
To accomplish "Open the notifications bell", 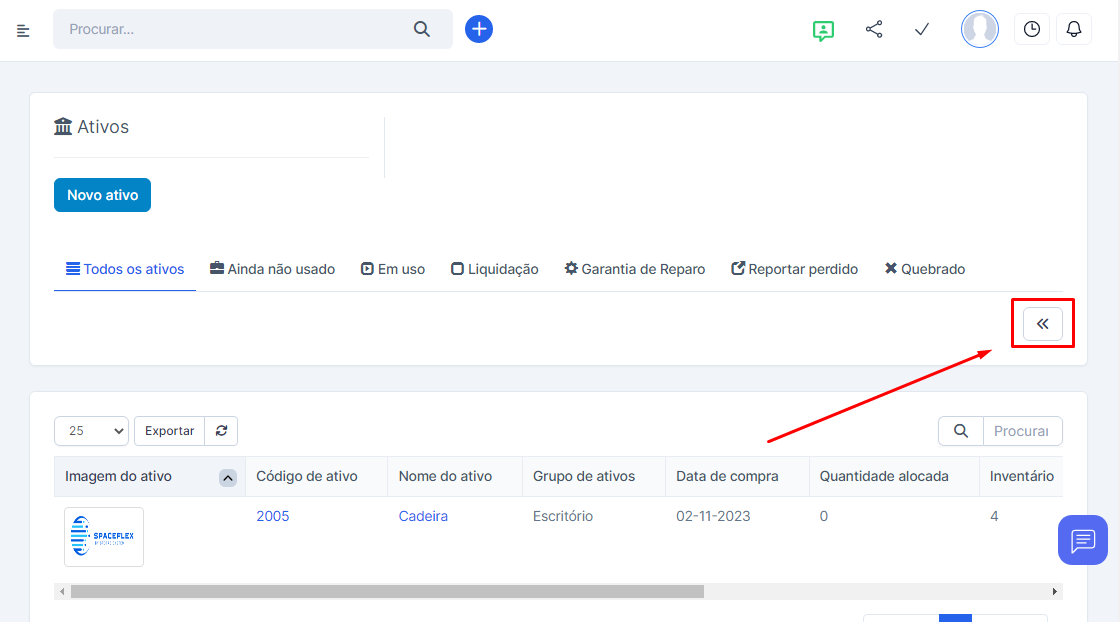I will (x=1074, y=30).
